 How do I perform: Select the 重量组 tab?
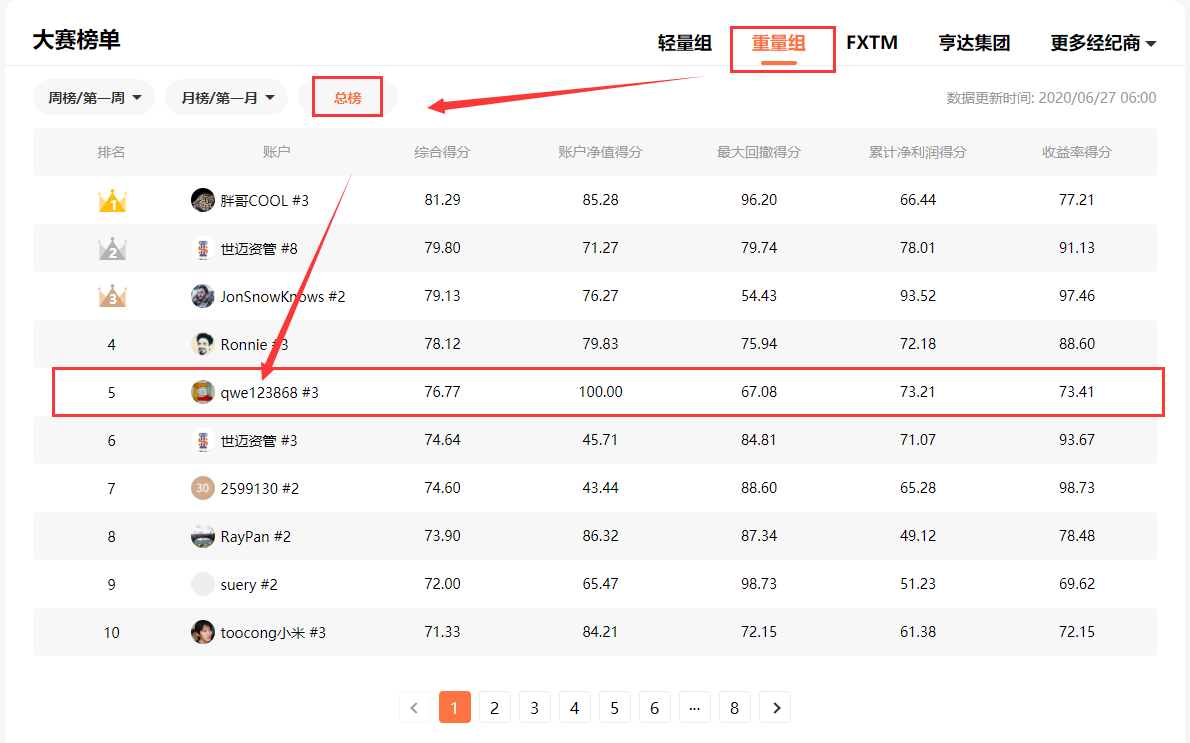(x=779, y=43)
